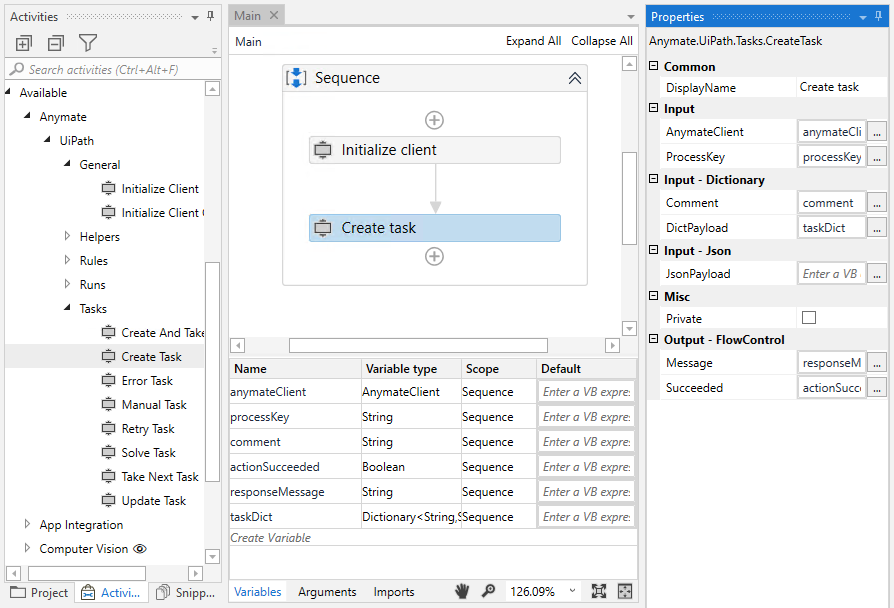
Task: Collapse the Common section in Properties
Action: pos(654,66)
